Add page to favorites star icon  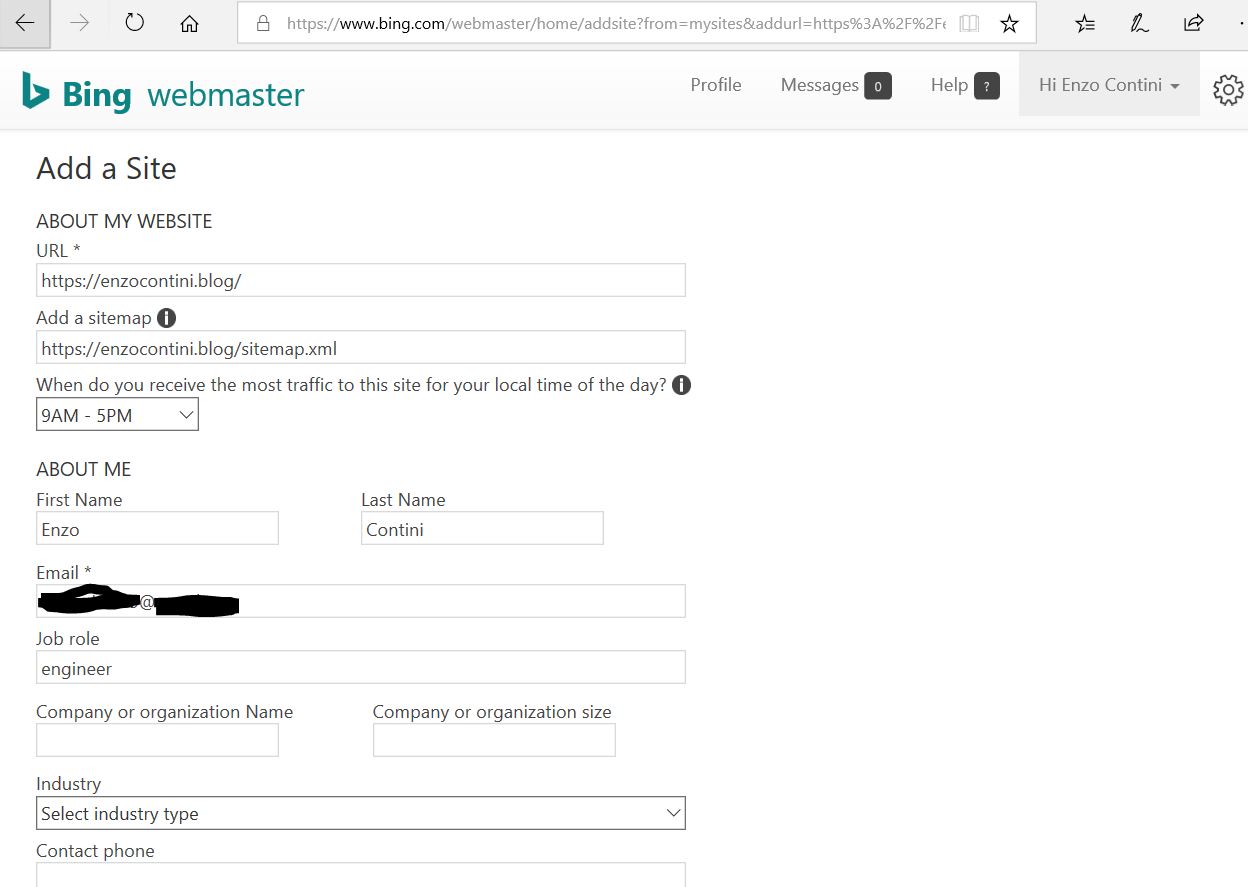coord(1010,24)
